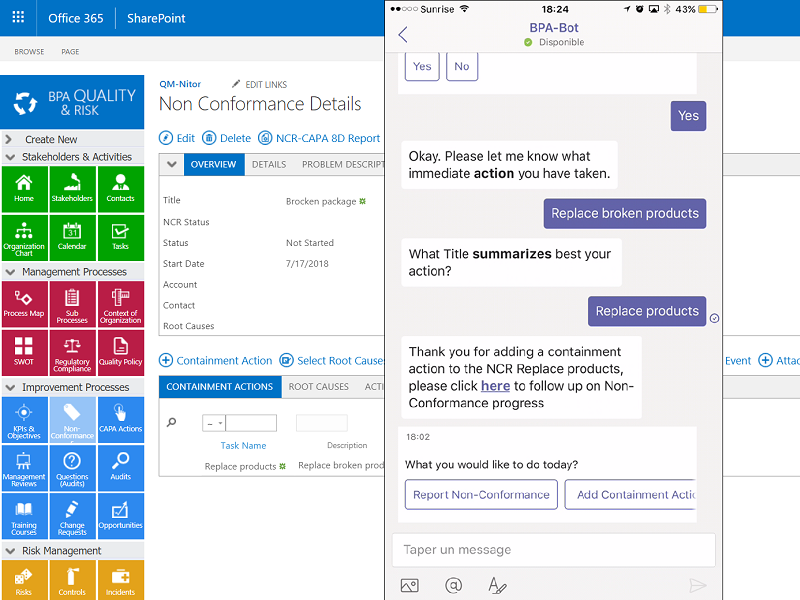Image resolution: width=800 pixels, height=600 pixels.
Task: Open the Sub Processes tile
Action: coord(72,304)
